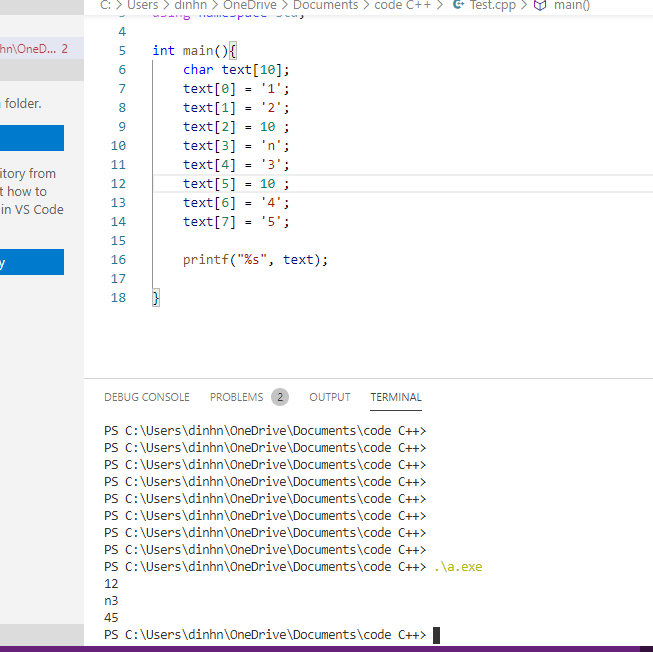Image resolution: width=653 pixels, height=652 pixels.
Task: Open the Documents breadcrumb folder list
Action: tap(325, 5)
